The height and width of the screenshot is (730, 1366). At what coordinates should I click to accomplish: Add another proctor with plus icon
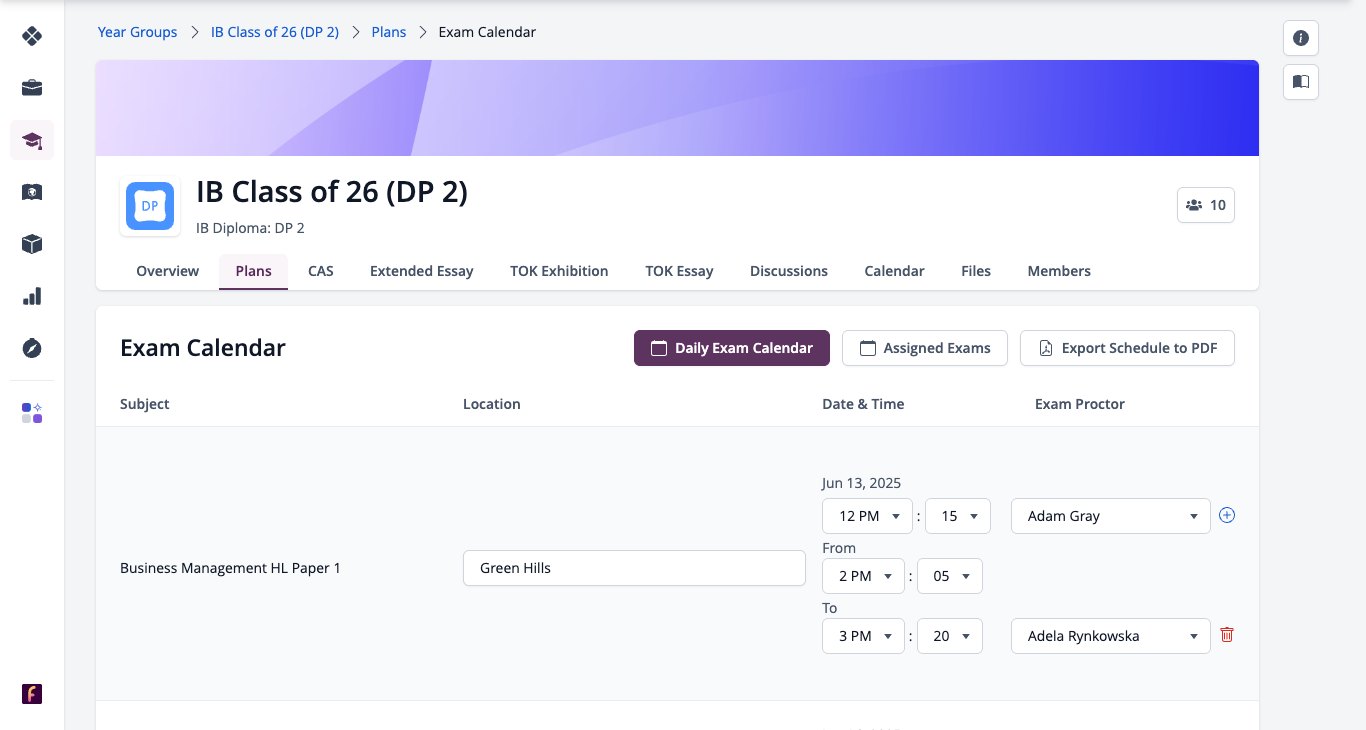point(1228,516)
